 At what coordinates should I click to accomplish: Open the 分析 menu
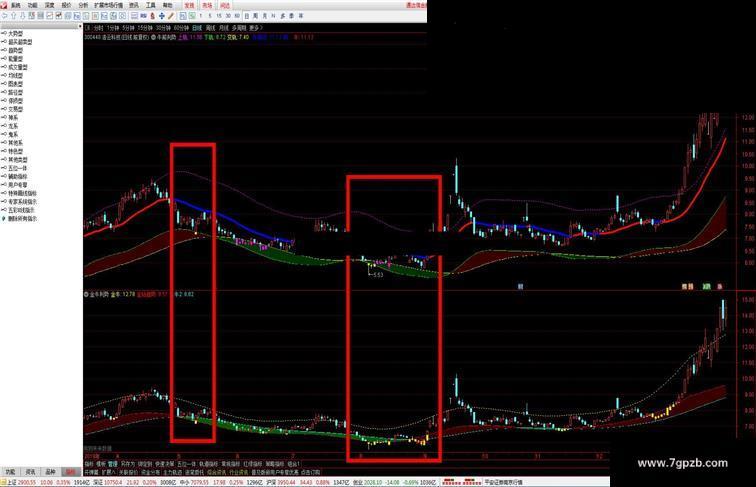83,5
